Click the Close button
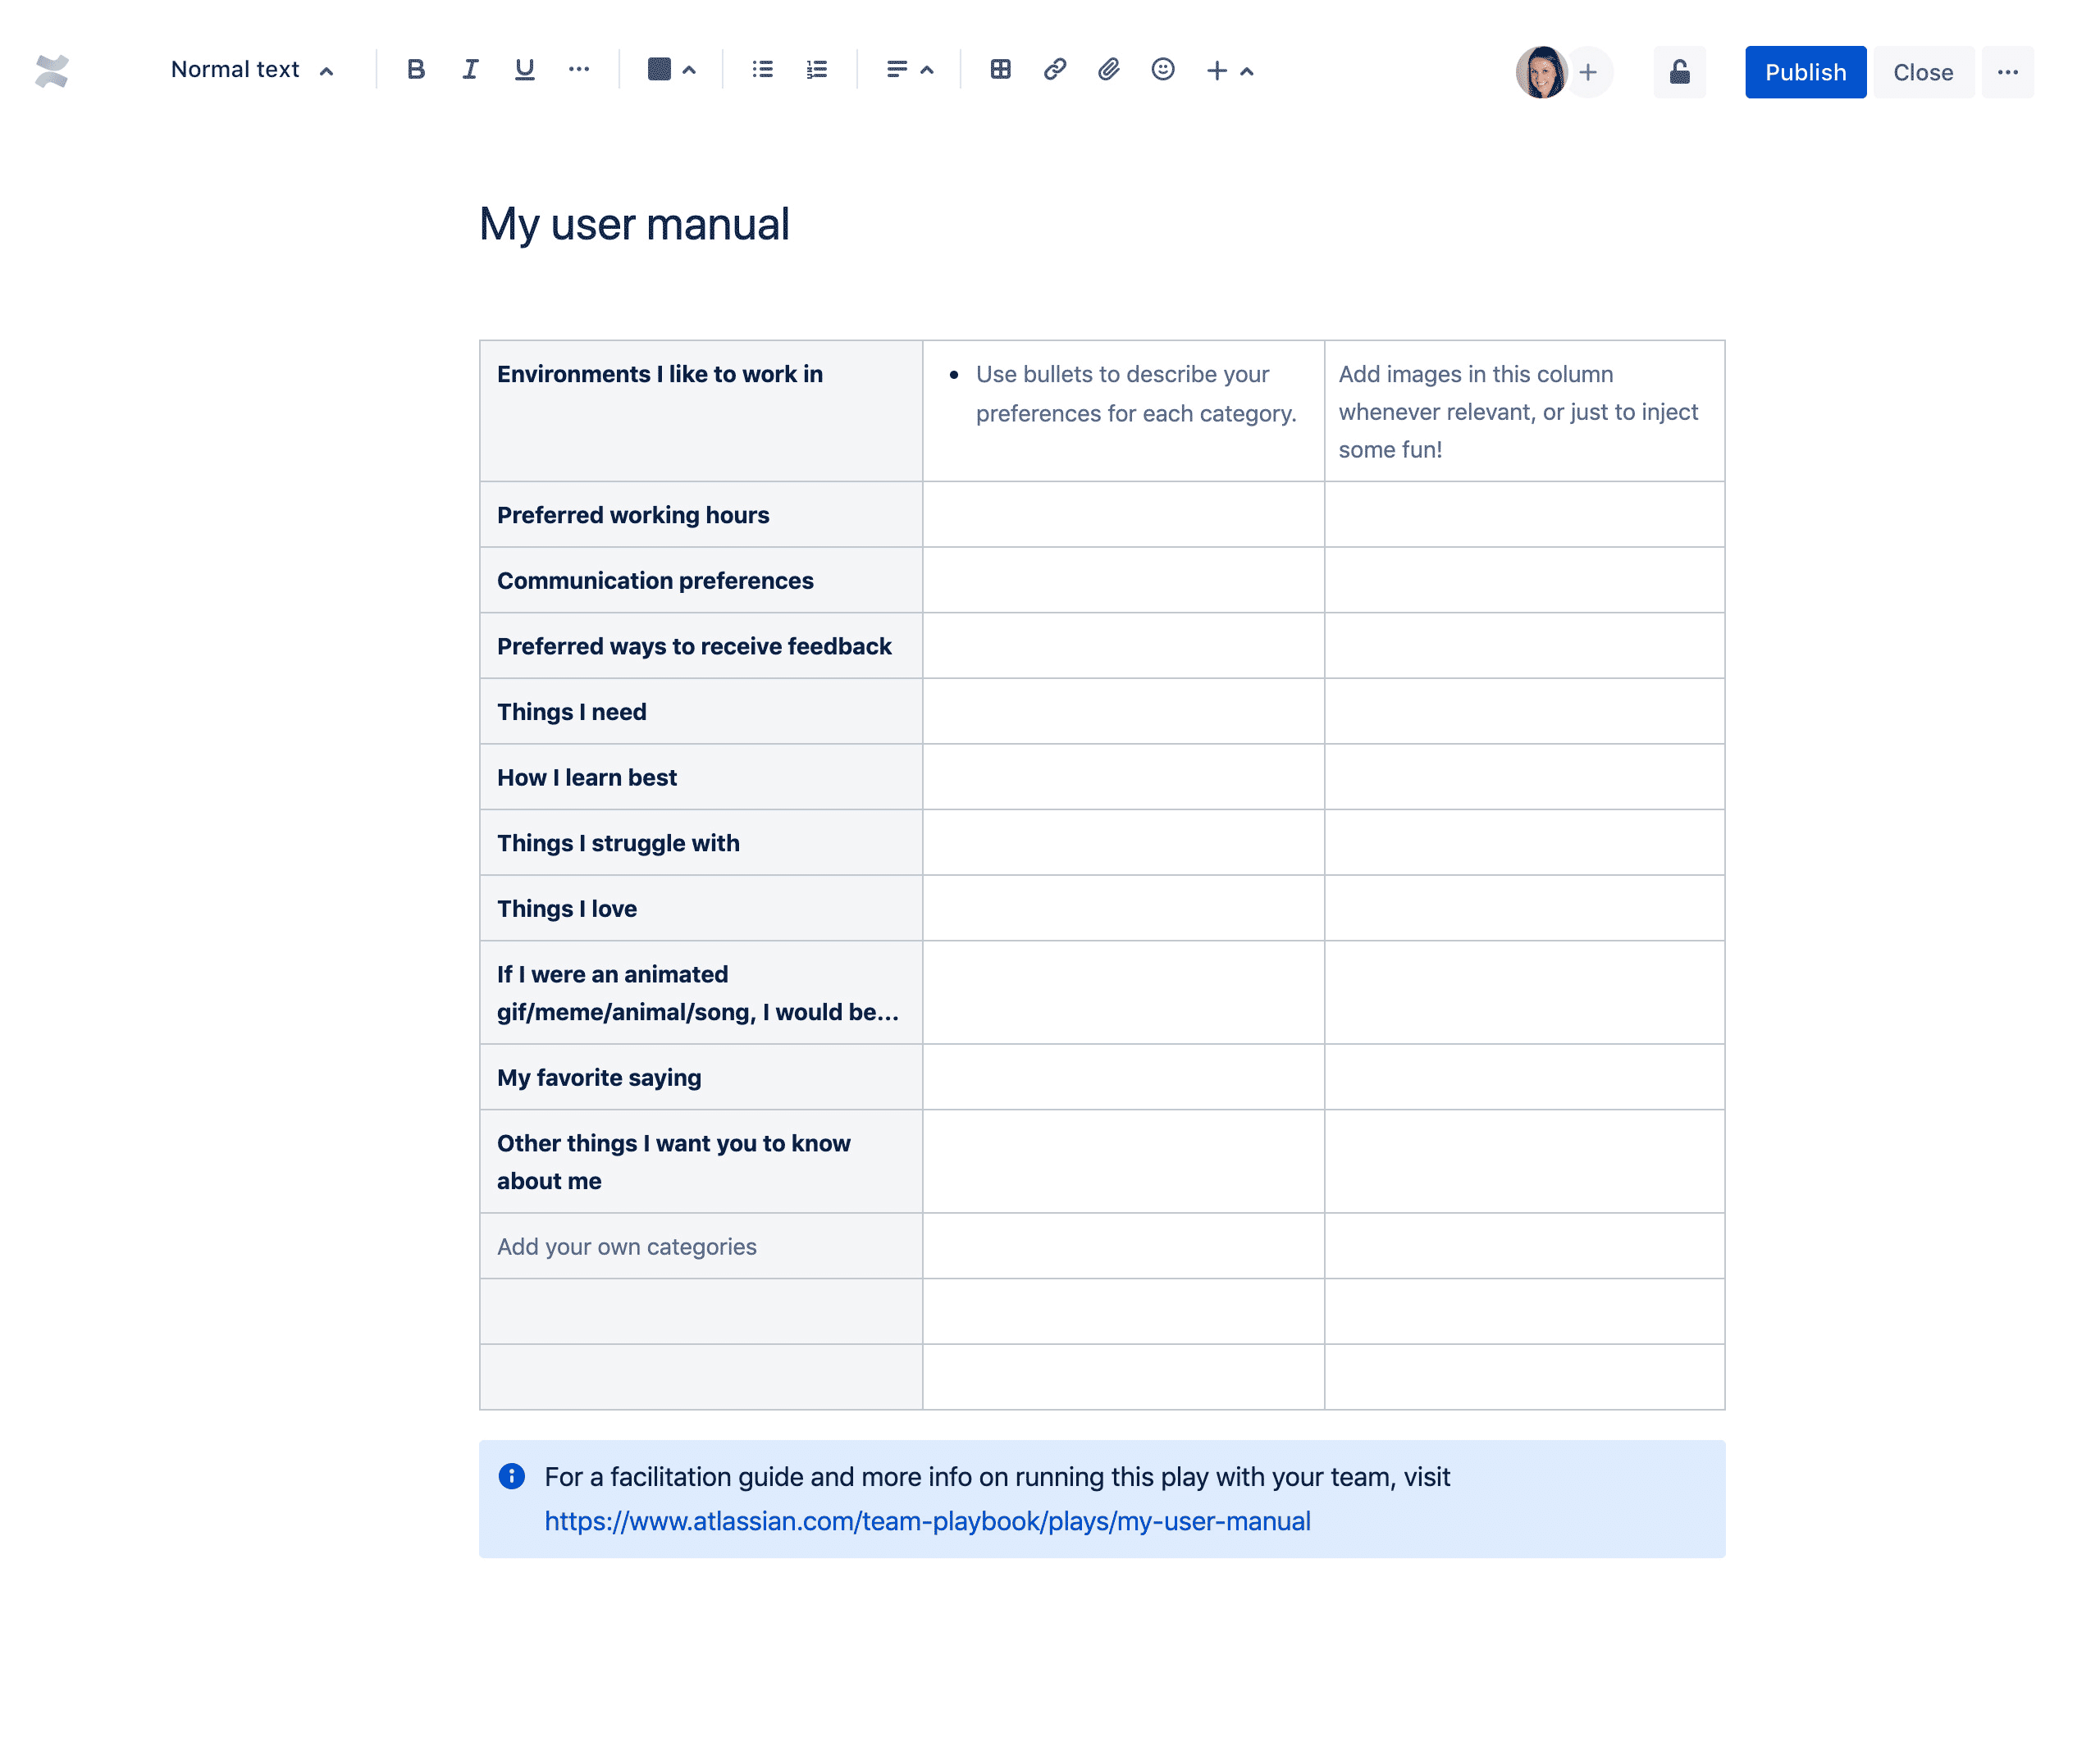The height and width of the screenshot is (1755, 2100). [x=1919, y=71]
